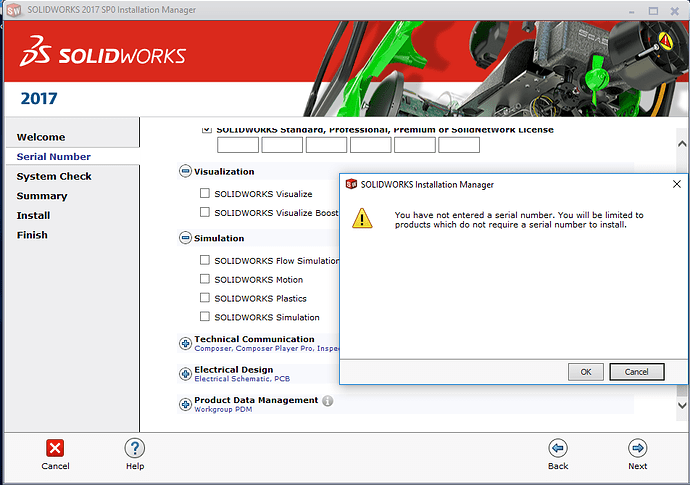Click fourth serial number field
The width and height of the screenshot is (690, 485).
pos(371,145)
